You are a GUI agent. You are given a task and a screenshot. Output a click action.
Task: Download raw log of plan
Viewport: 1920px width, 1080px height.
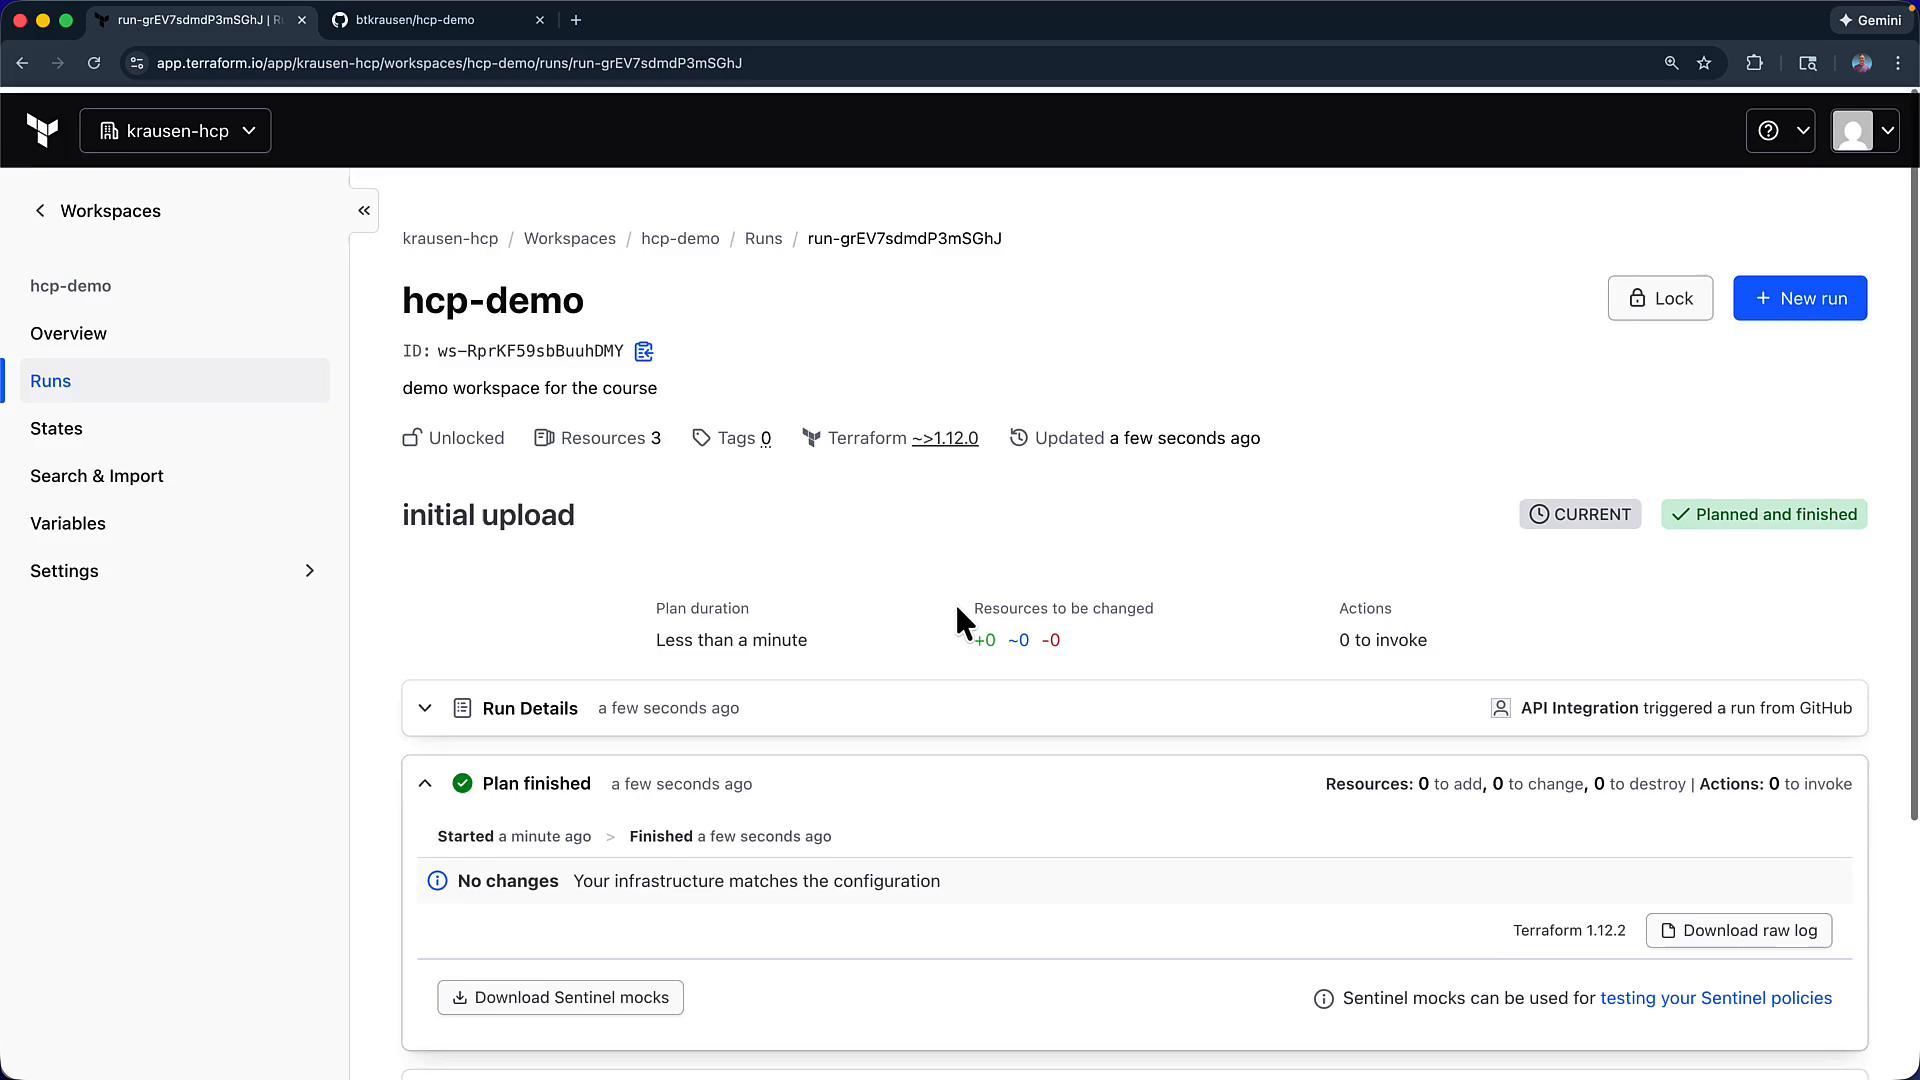click(1739, 931)
